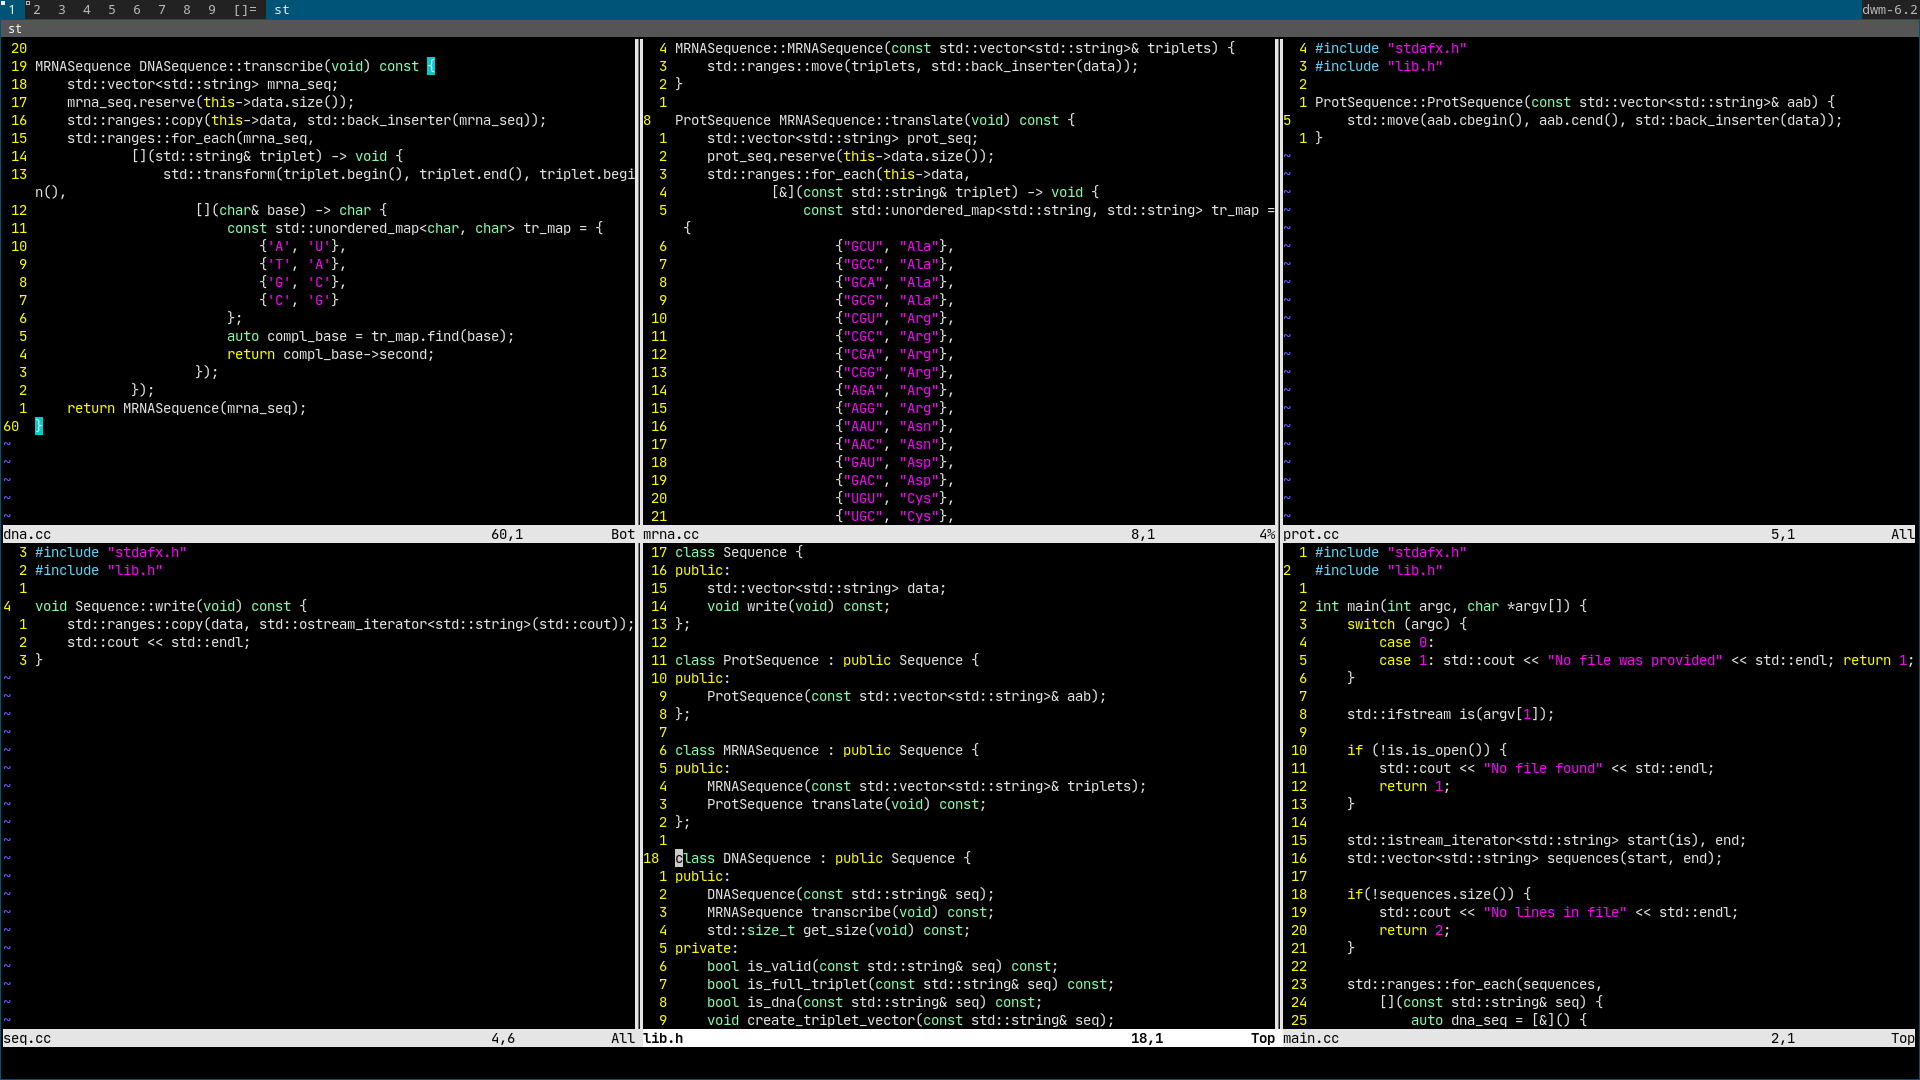Select the lib.h status line

pos(663,1038)
